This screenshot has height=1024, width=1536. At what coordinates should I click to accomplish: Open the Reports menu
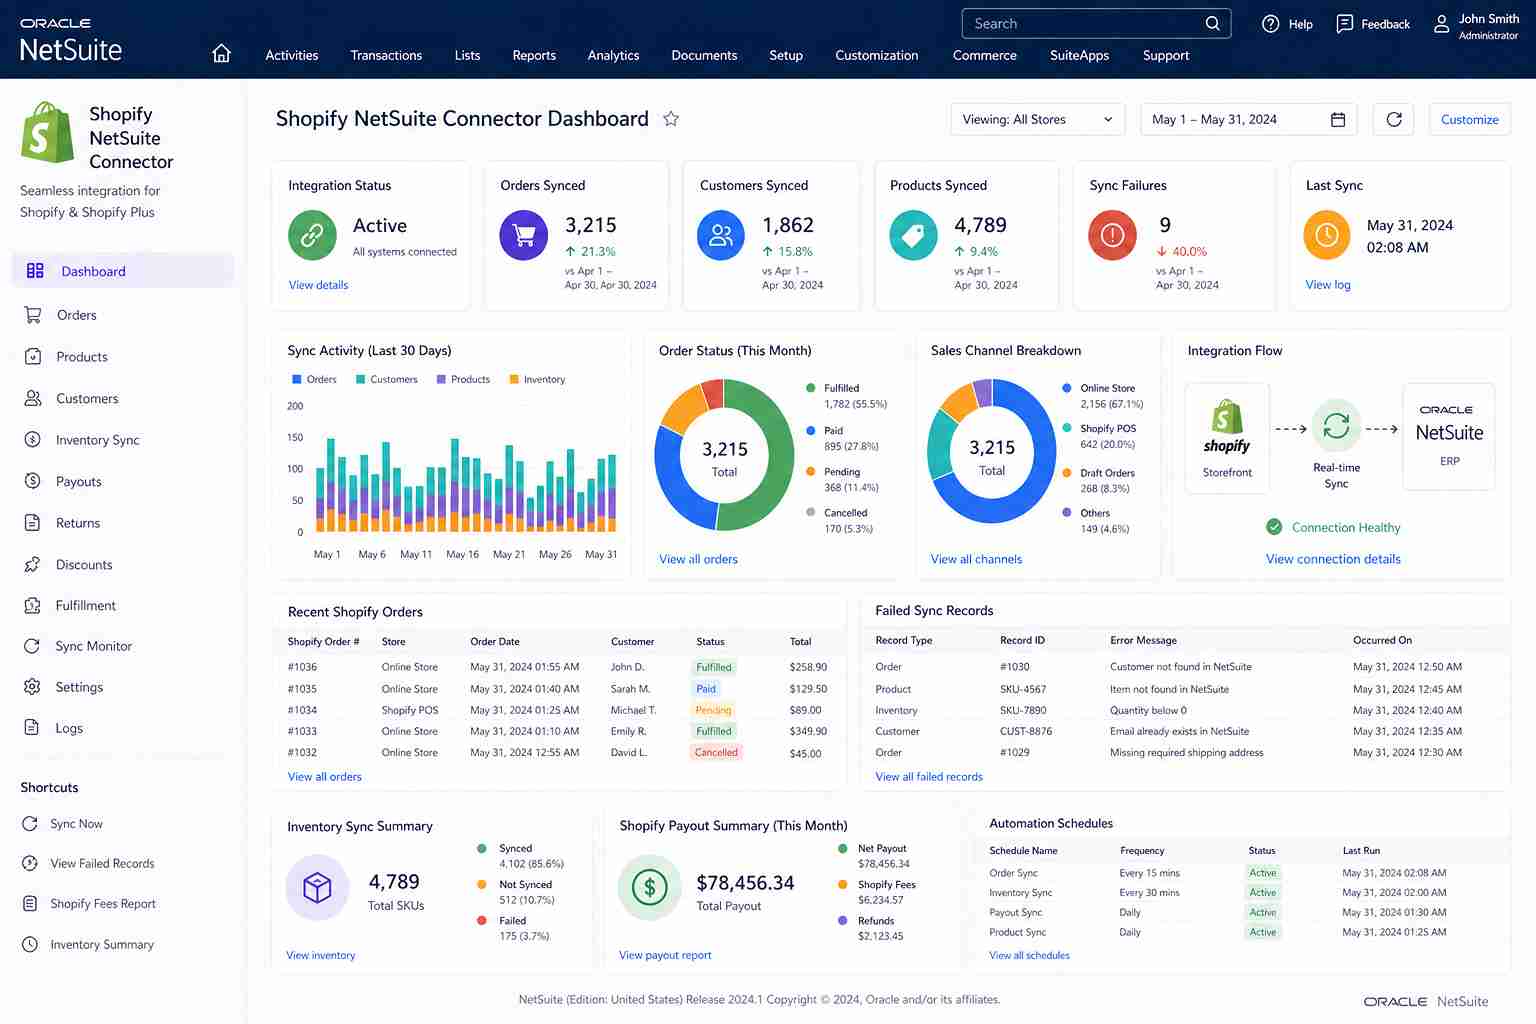coord(534,55)
